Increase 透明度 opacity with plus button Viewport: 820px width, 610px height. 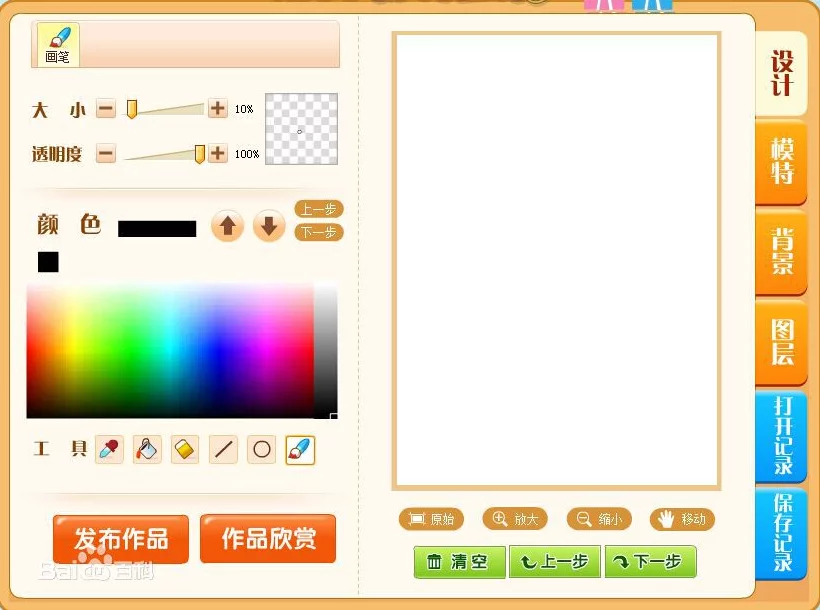(x=218, y=153)
